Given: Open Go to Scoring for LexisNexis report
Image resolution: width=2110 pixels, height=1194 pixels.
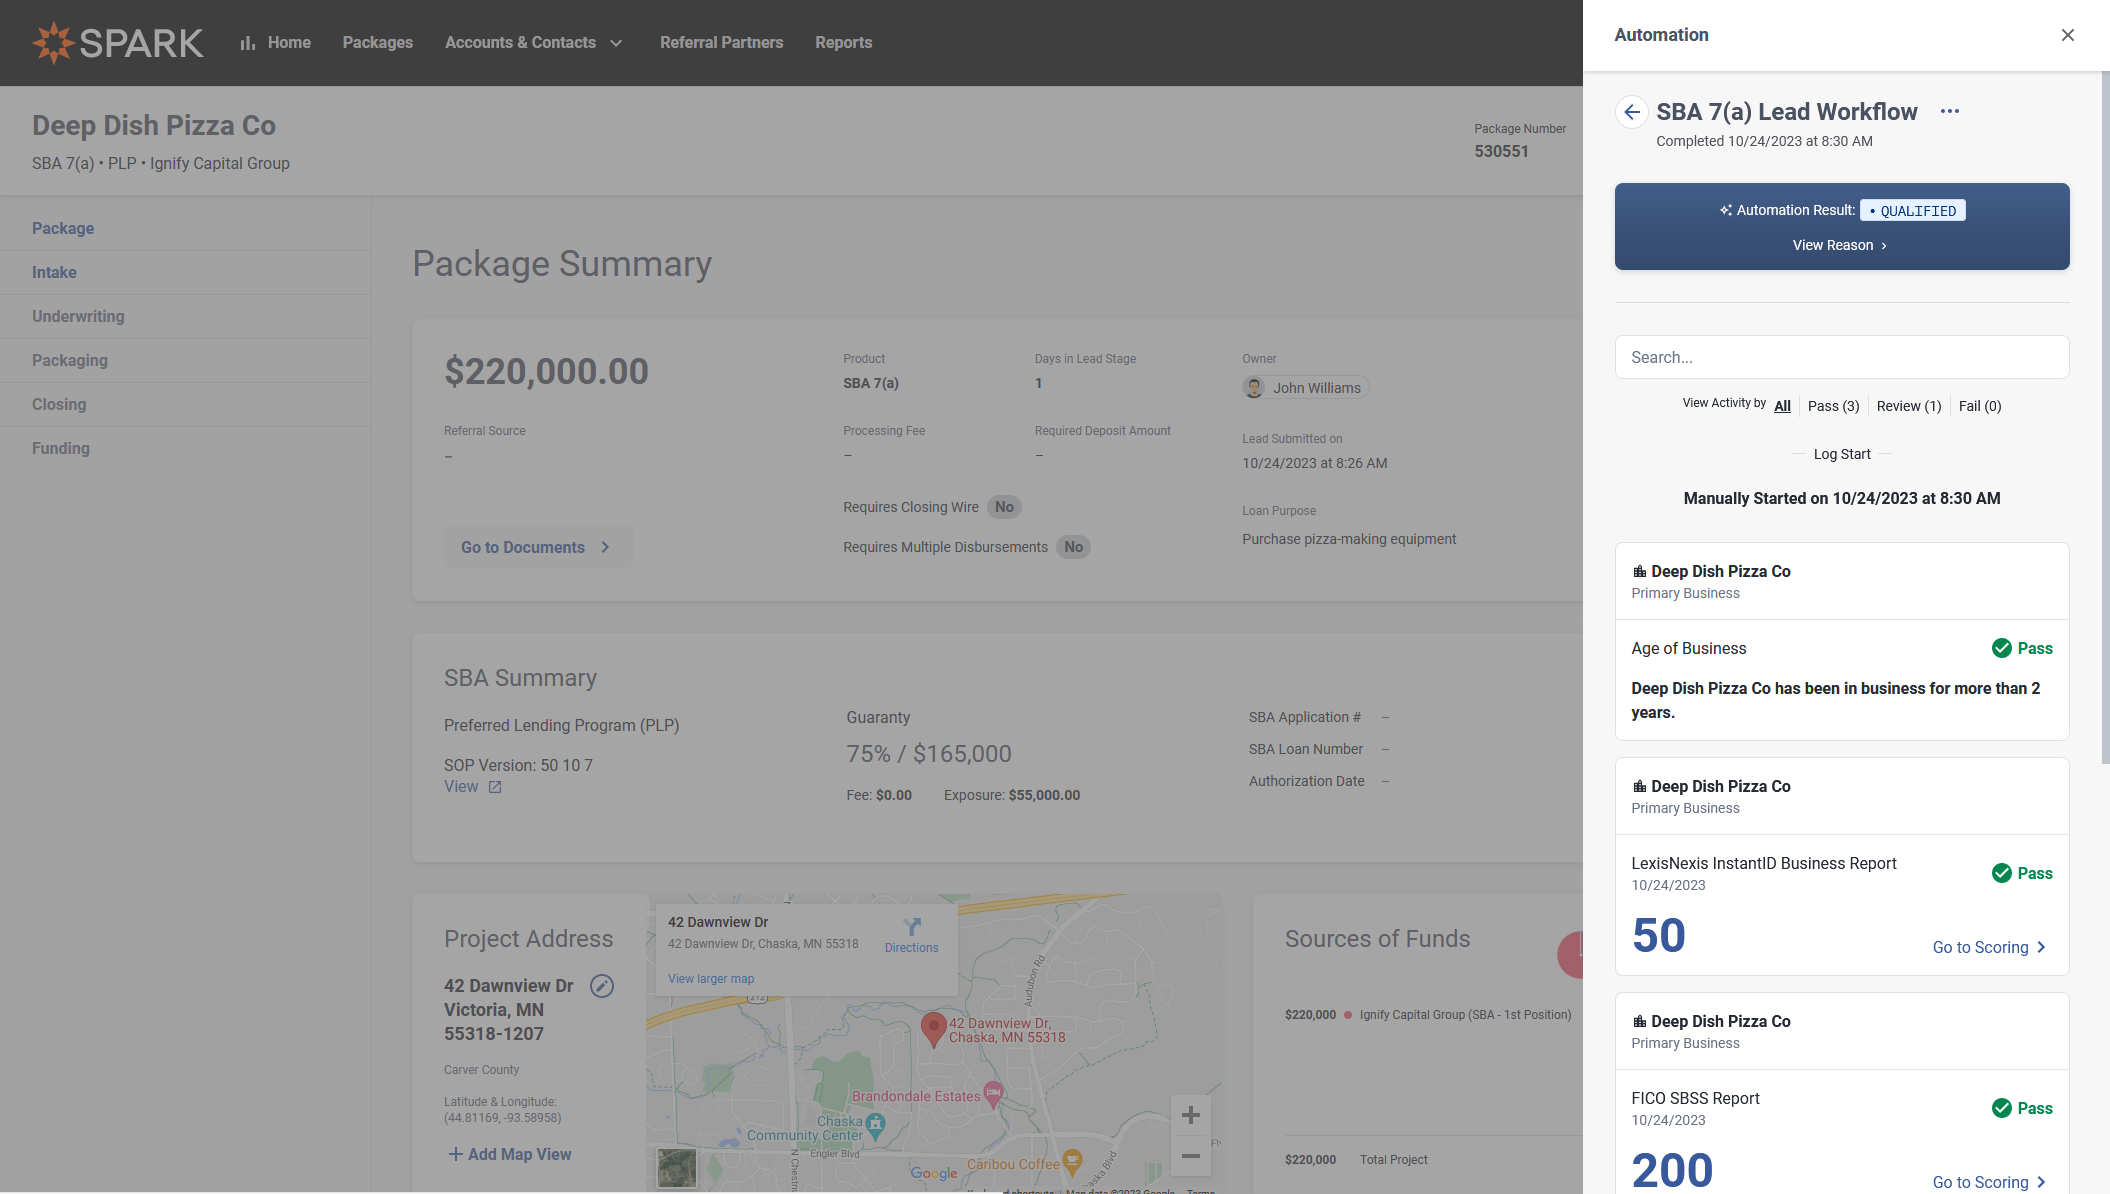Looking at the screenshot, I should click(1989, 947).
